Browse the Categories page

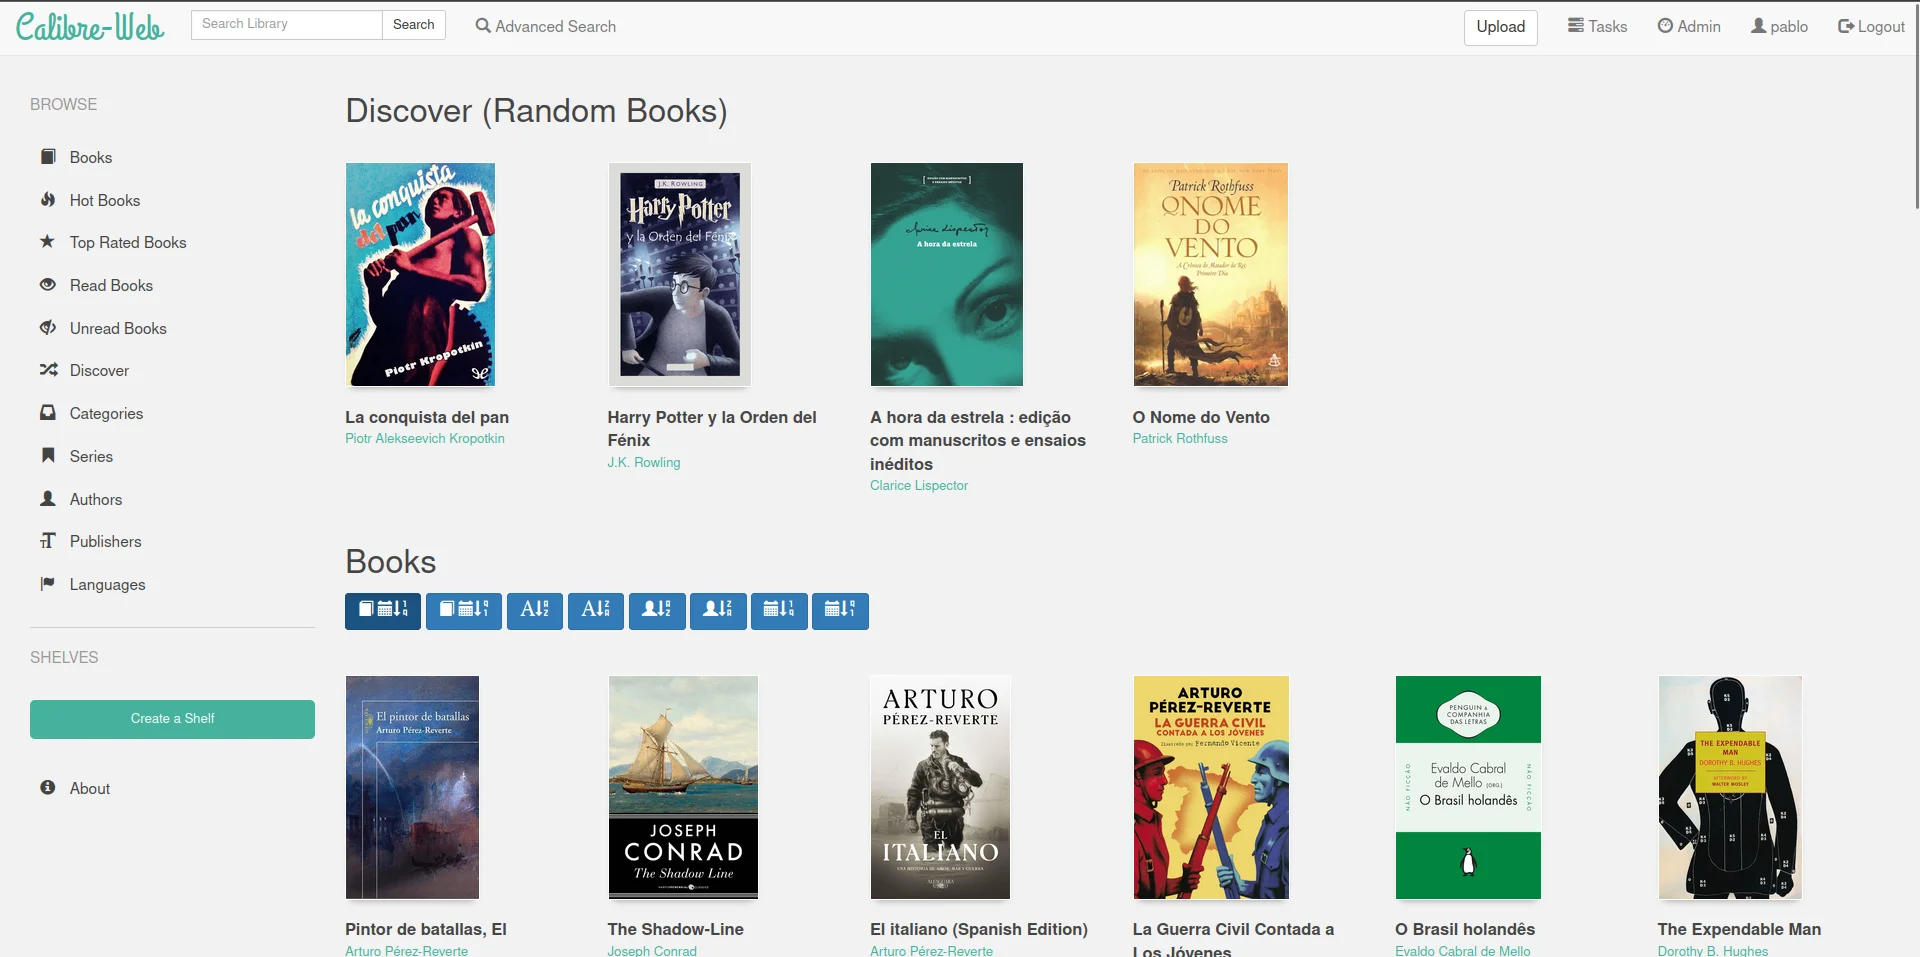(106, 414)
